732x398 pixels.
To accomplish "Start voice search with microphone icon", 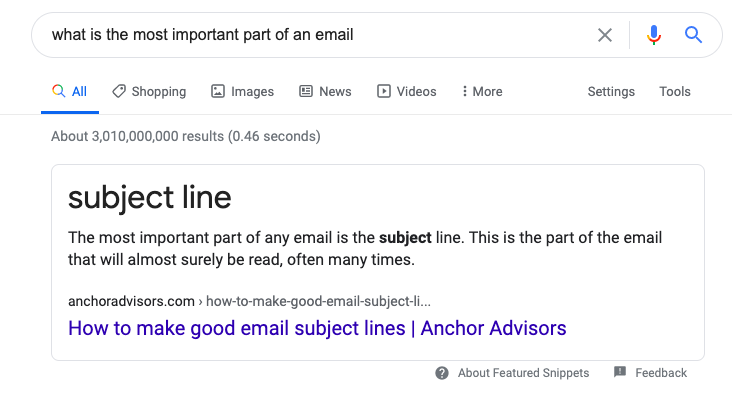I will coord(654,35).
